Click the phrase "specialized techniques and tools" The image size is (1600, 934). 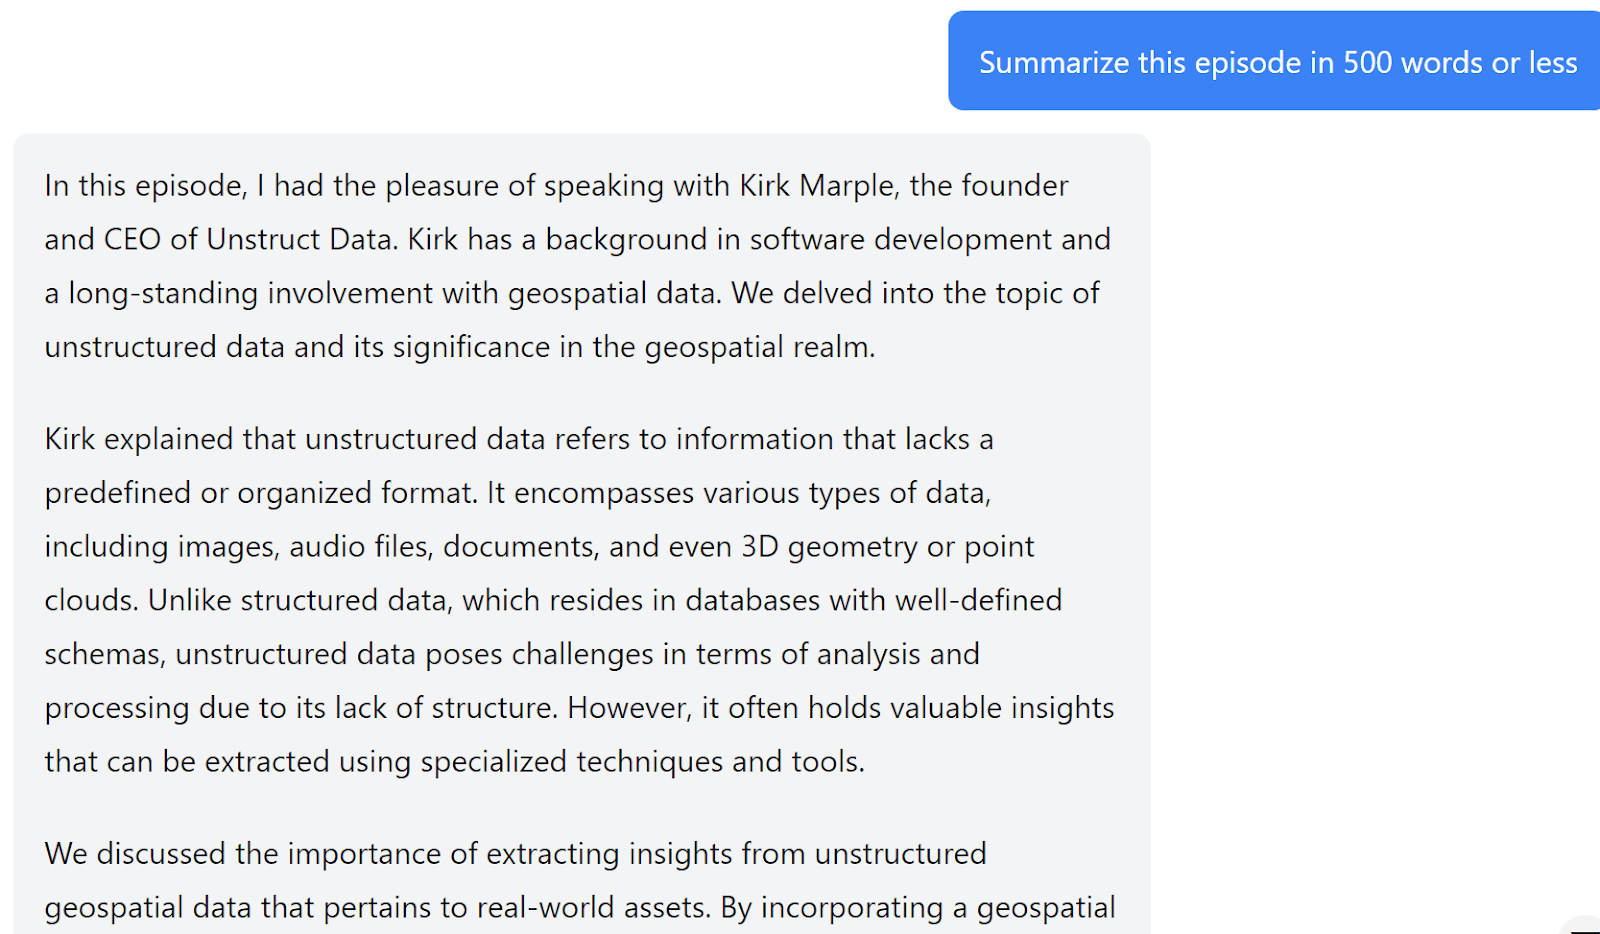click(641, 762)
